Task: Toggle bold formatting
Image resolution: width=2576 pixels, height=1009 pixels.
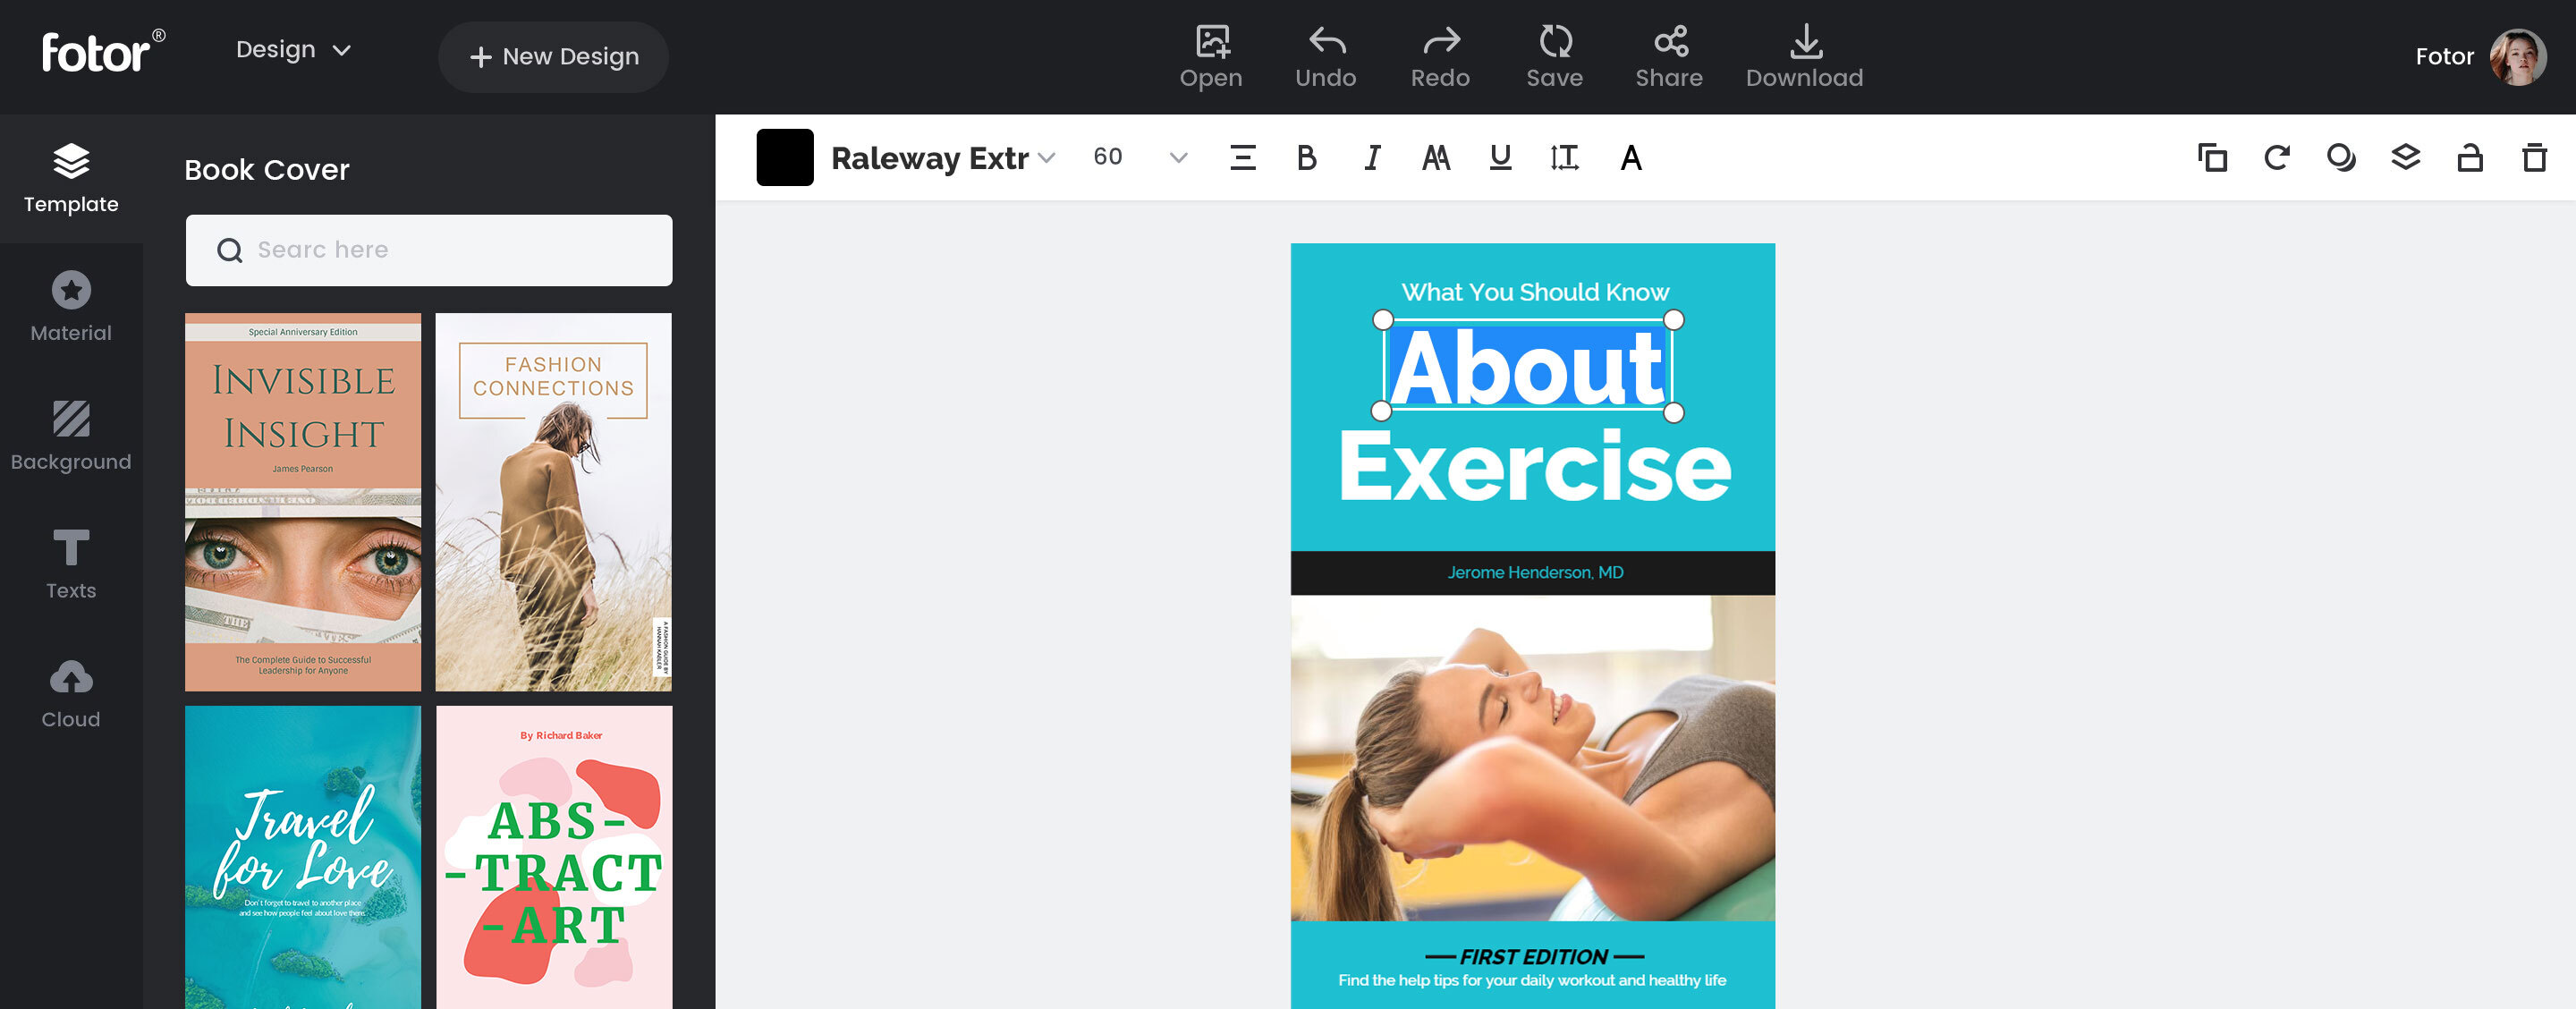Action: pos(1306,158)
